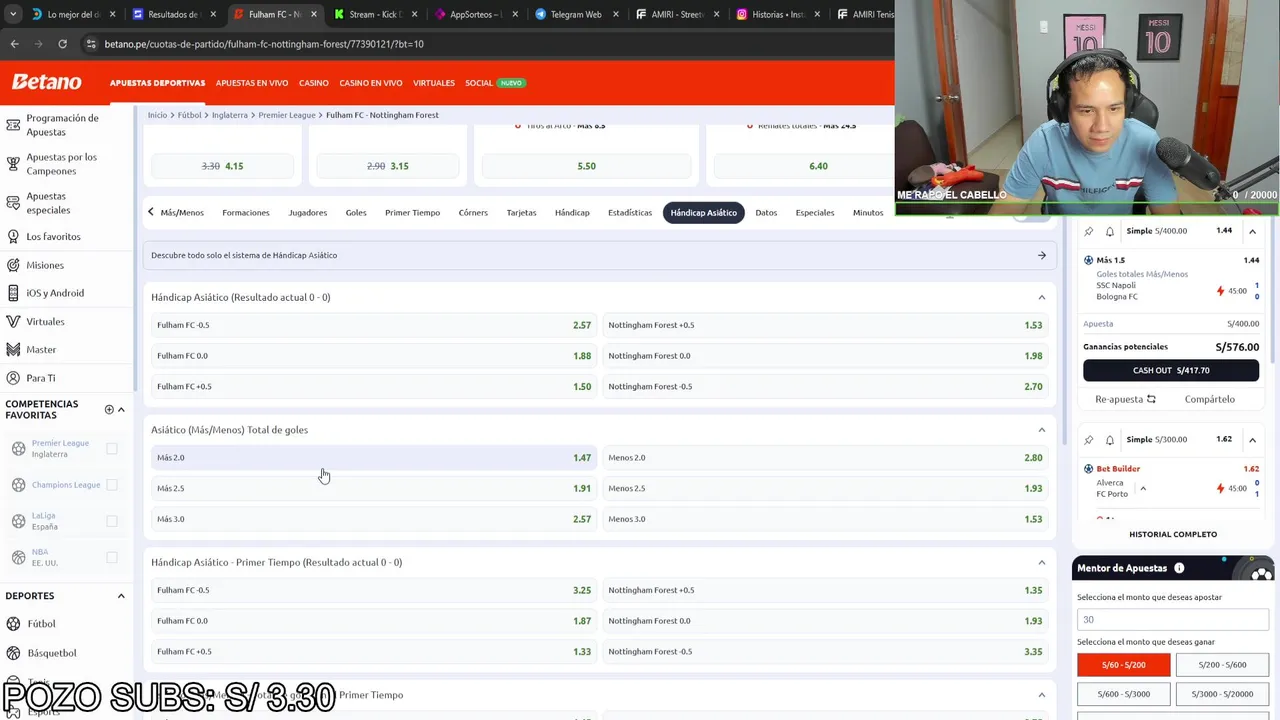Click Premier League breadcrumb link
The height and width of the screenshot is (720, 1280).
pos(287,115)
